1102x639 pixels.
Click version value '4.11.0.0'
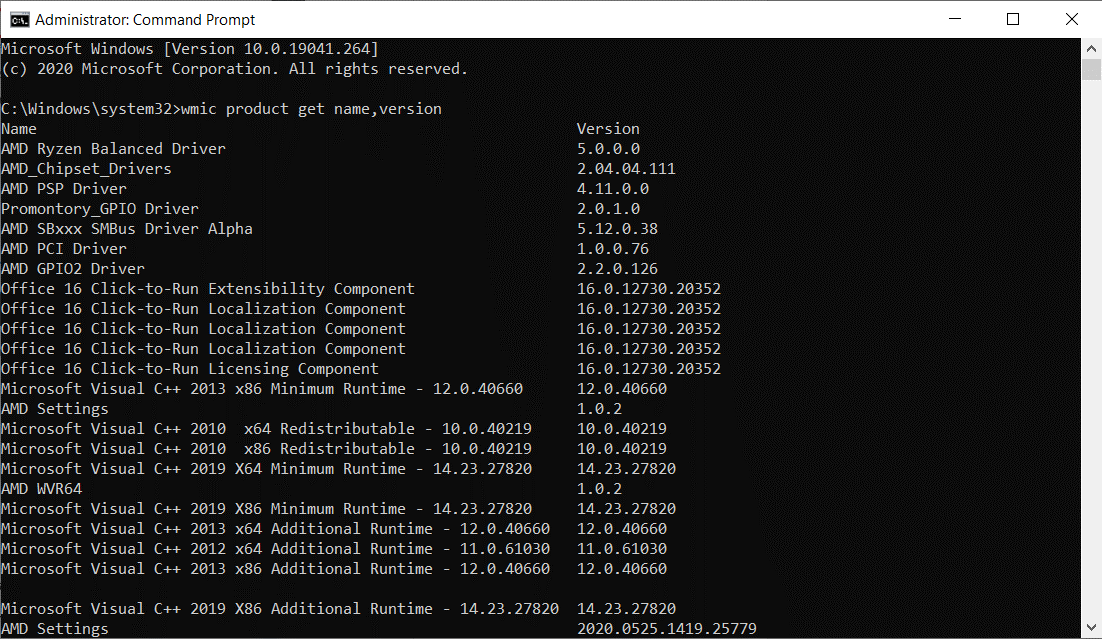pyautogui.click(x=613, y=188)
